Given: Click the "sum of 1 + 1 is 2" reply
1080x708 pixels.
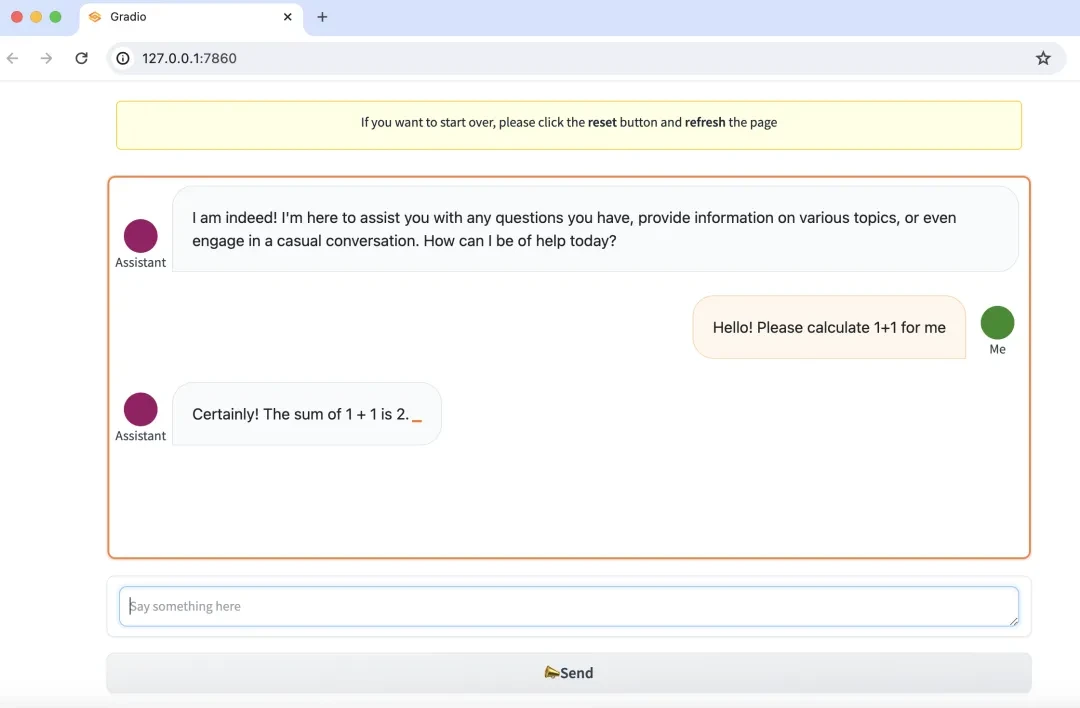Looking at the screenshot, I should pos(301,414).
